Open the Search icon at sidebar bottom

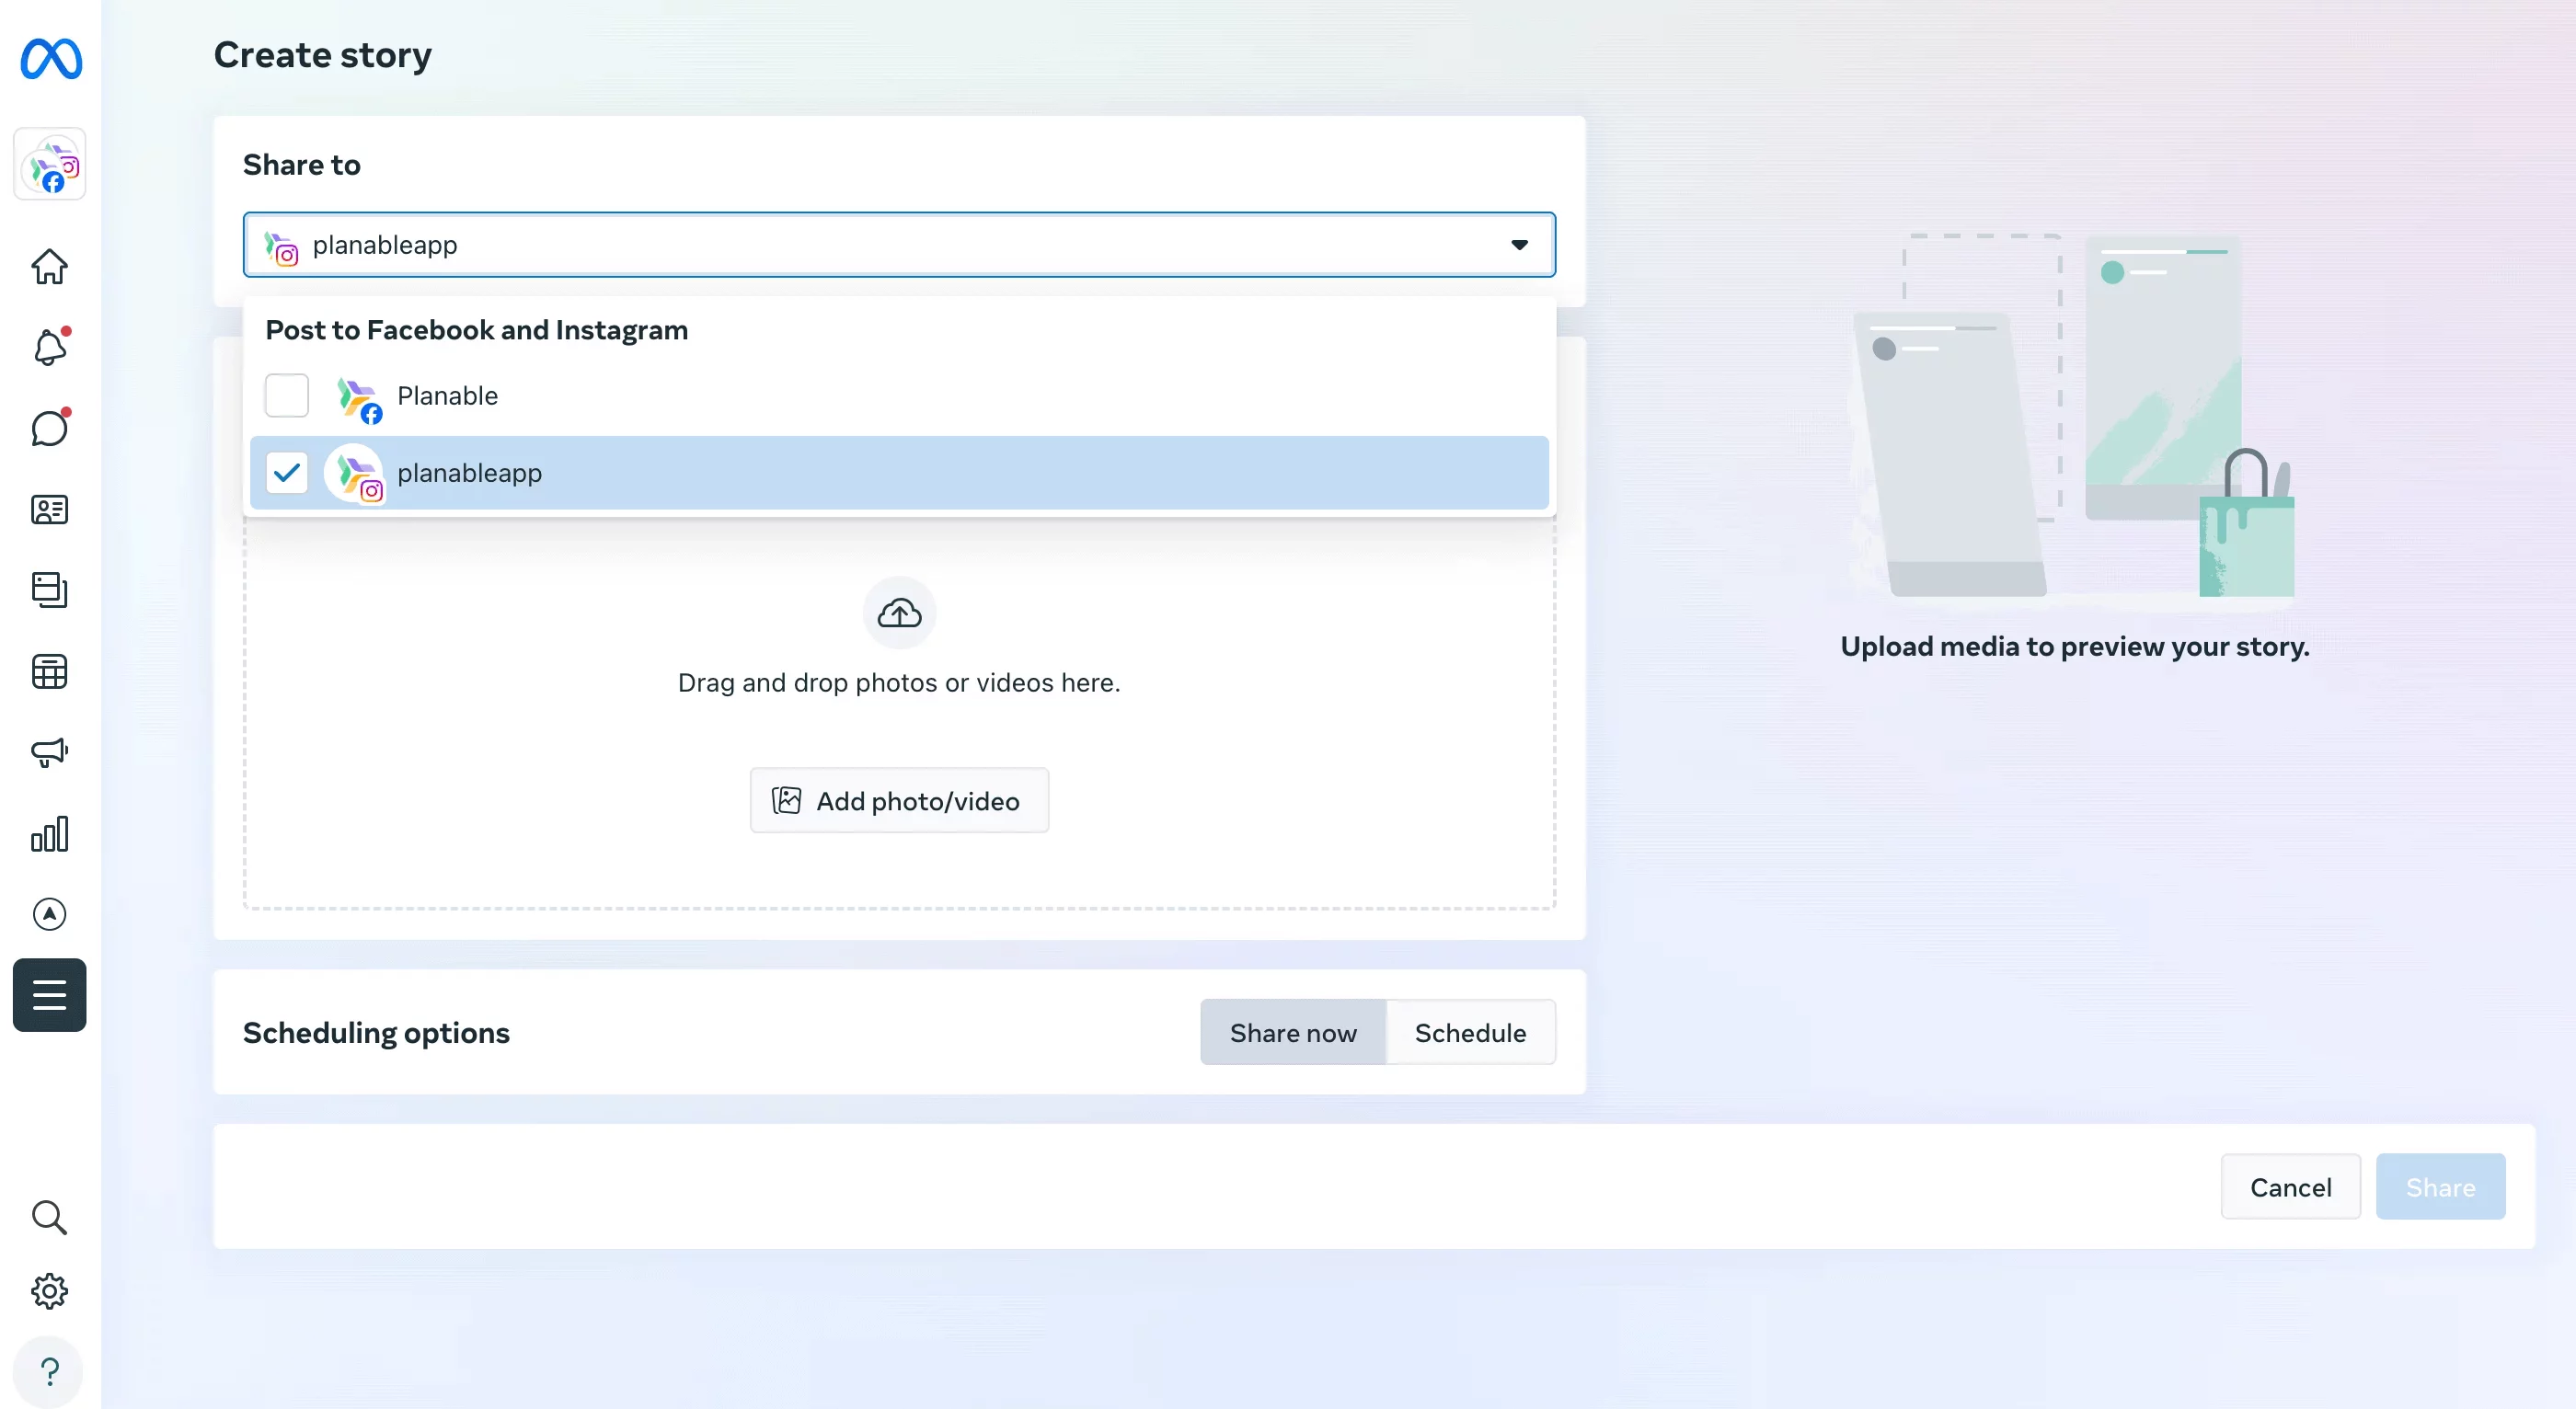tap(49, 1218)
